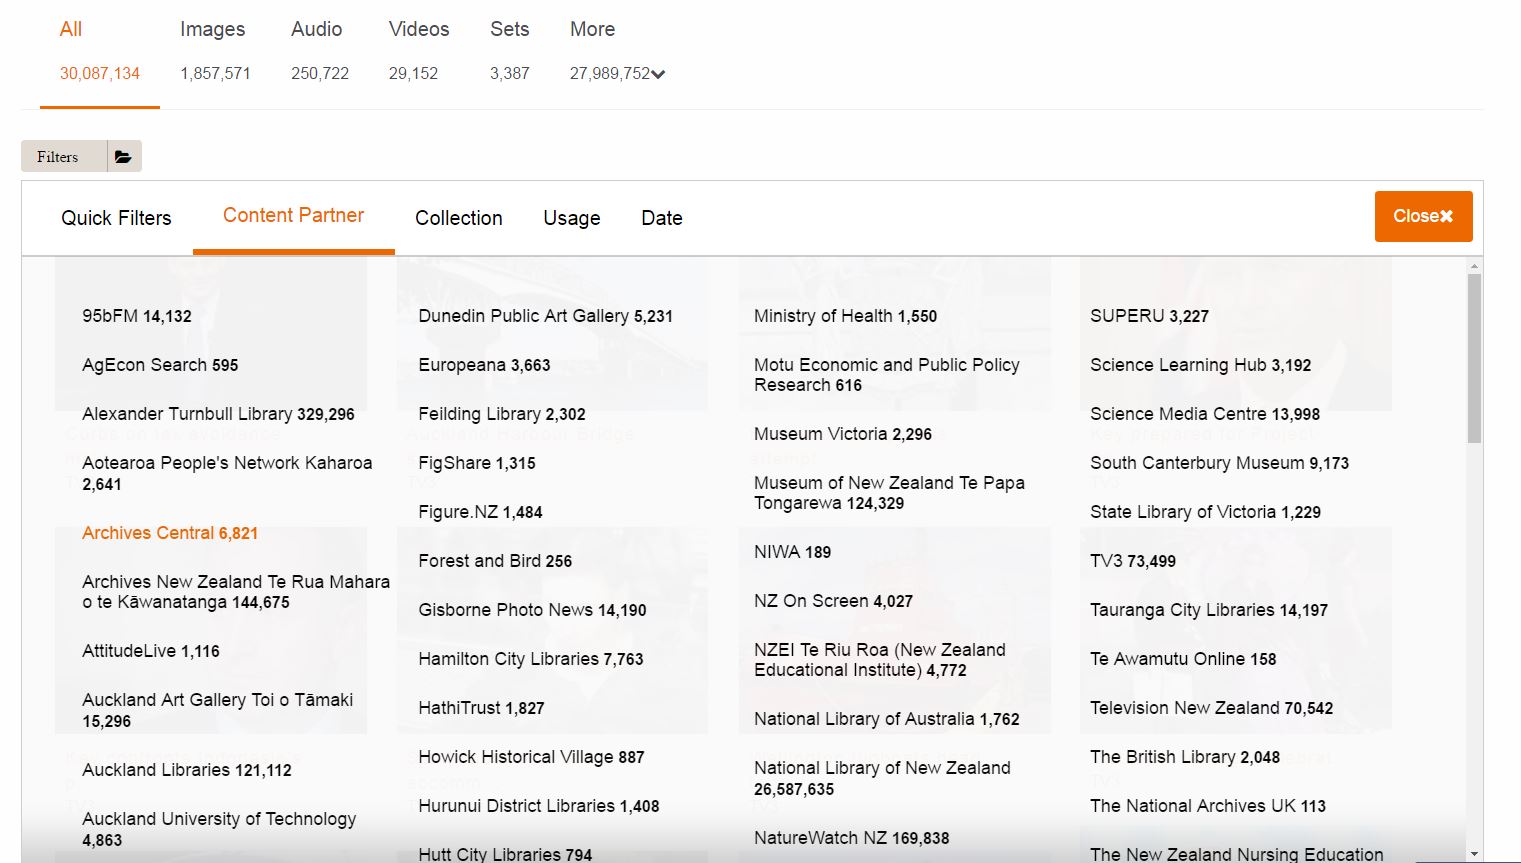Select Aotearoa People's Network Kaharoa
Screen dimensions: 1521x863
pos(227,473)
